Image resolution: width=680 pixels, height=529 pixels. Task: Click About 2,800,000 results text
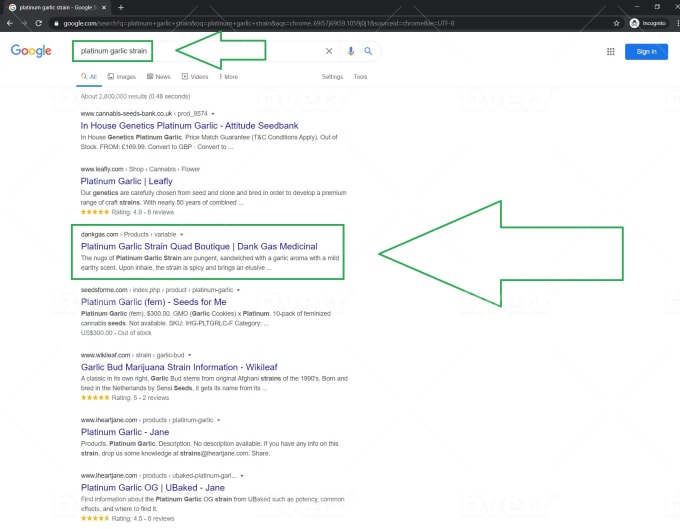(x=135, y=96)
